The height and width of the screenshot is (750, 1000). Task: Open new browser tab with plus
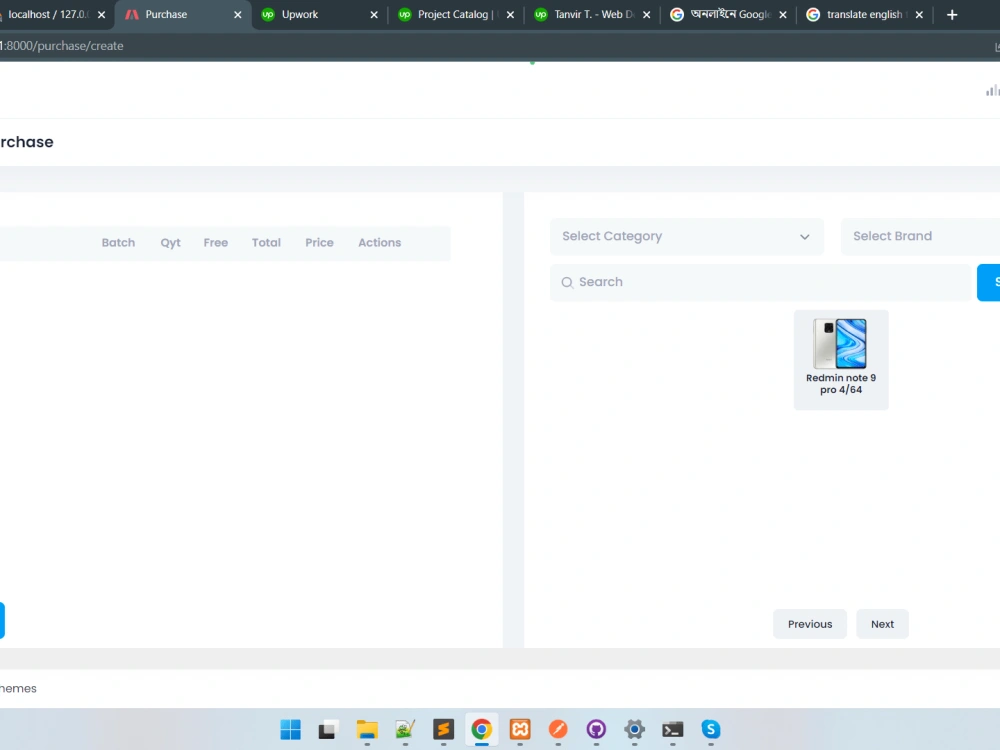click(x=952, y=15)
